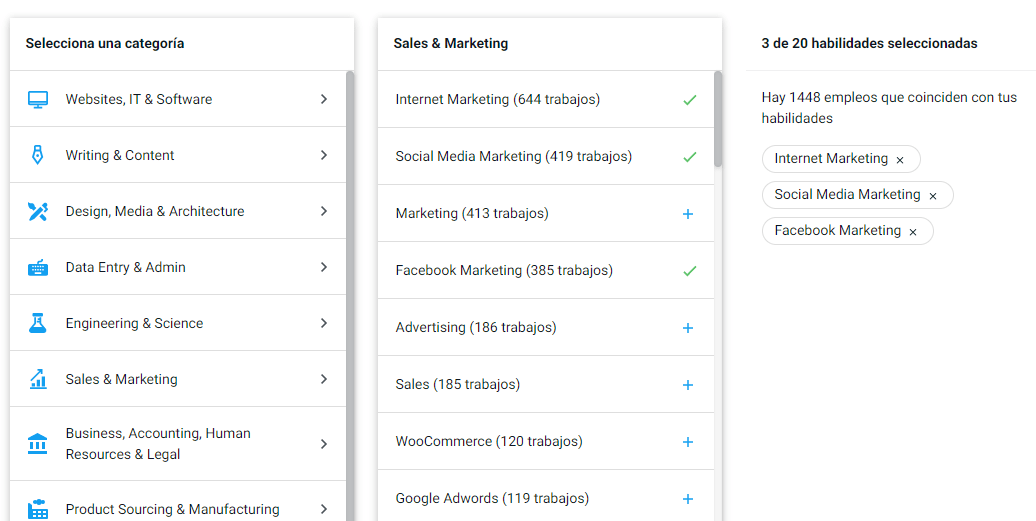Add Google Adwords skill with plus icon
Viewport: 1036px width, 521px height.
(x=688, y=499)
